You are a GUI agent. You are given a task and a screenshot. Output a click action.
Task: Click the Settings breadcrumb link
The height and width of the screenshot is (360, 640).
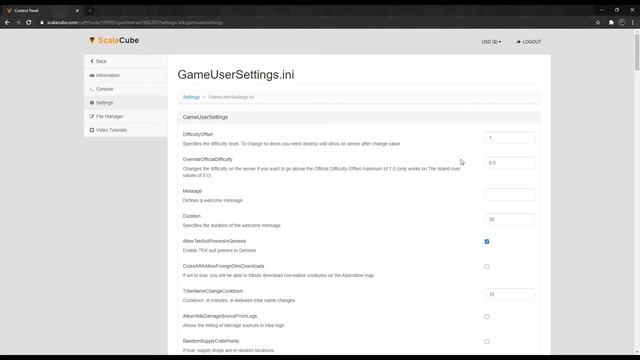tap(191, 97)
